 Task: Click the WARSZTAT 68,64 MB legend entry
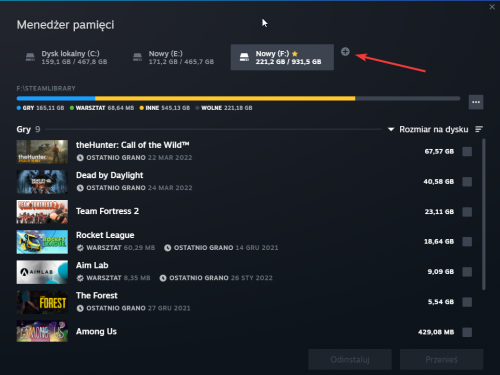[102, 108]
